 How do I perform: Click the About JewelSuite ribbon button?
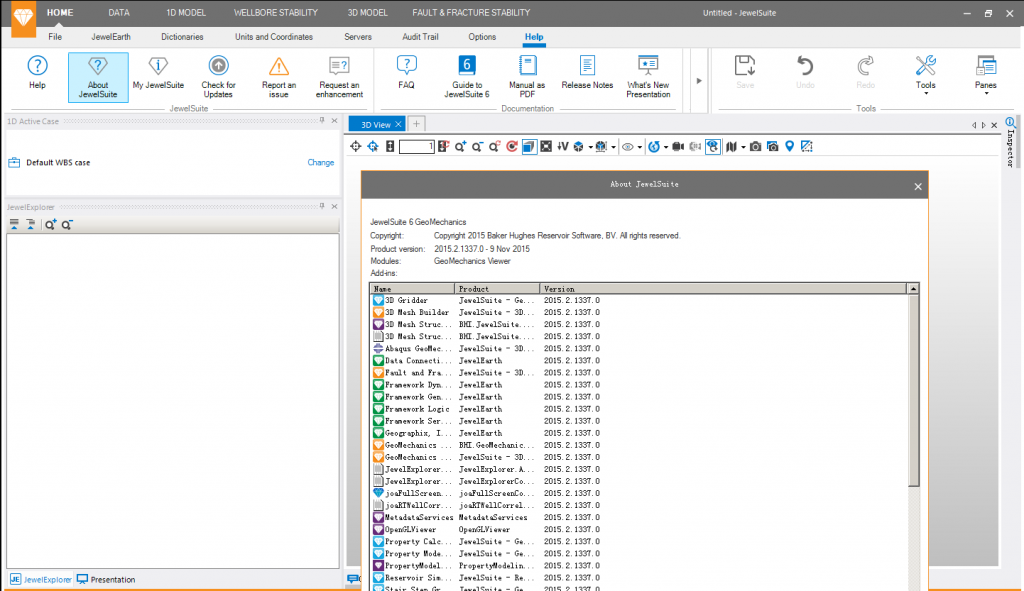[98, 77]
